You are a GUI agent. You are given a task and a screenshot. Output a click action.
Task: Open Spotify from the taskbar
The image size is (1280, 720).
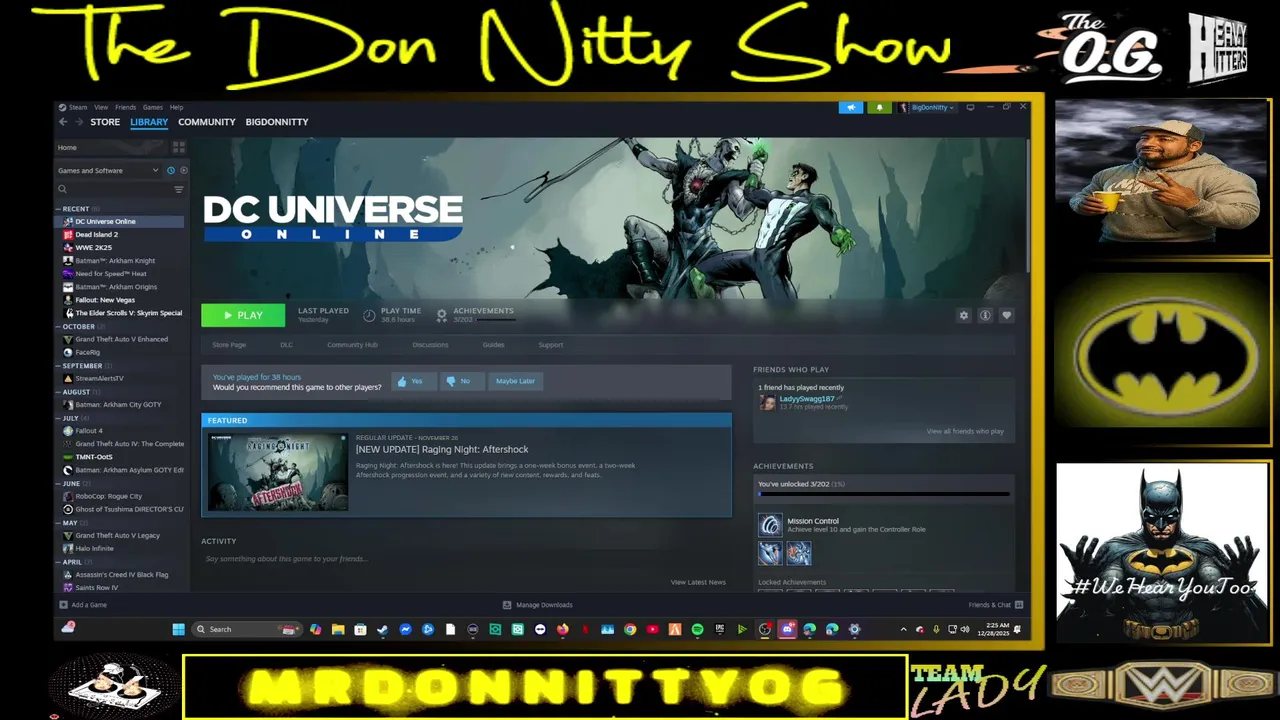point(697,629)
